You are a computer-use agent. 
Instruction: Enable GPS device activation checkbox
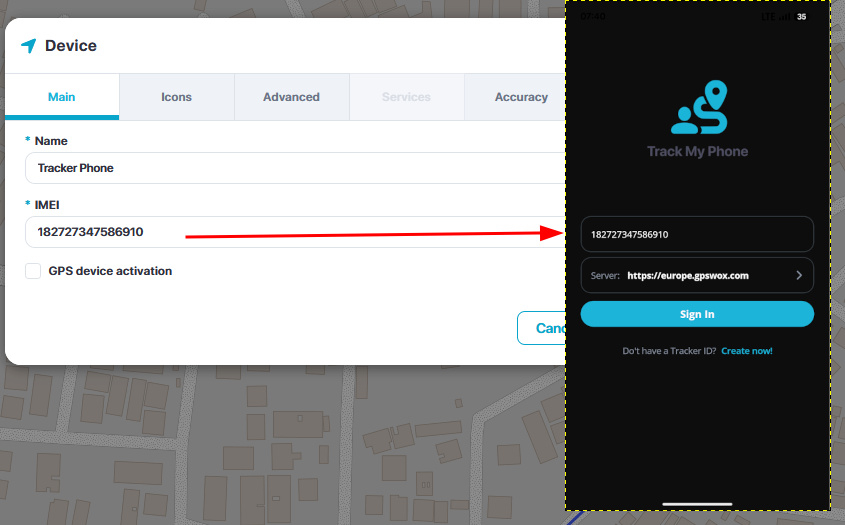point(33,271)
